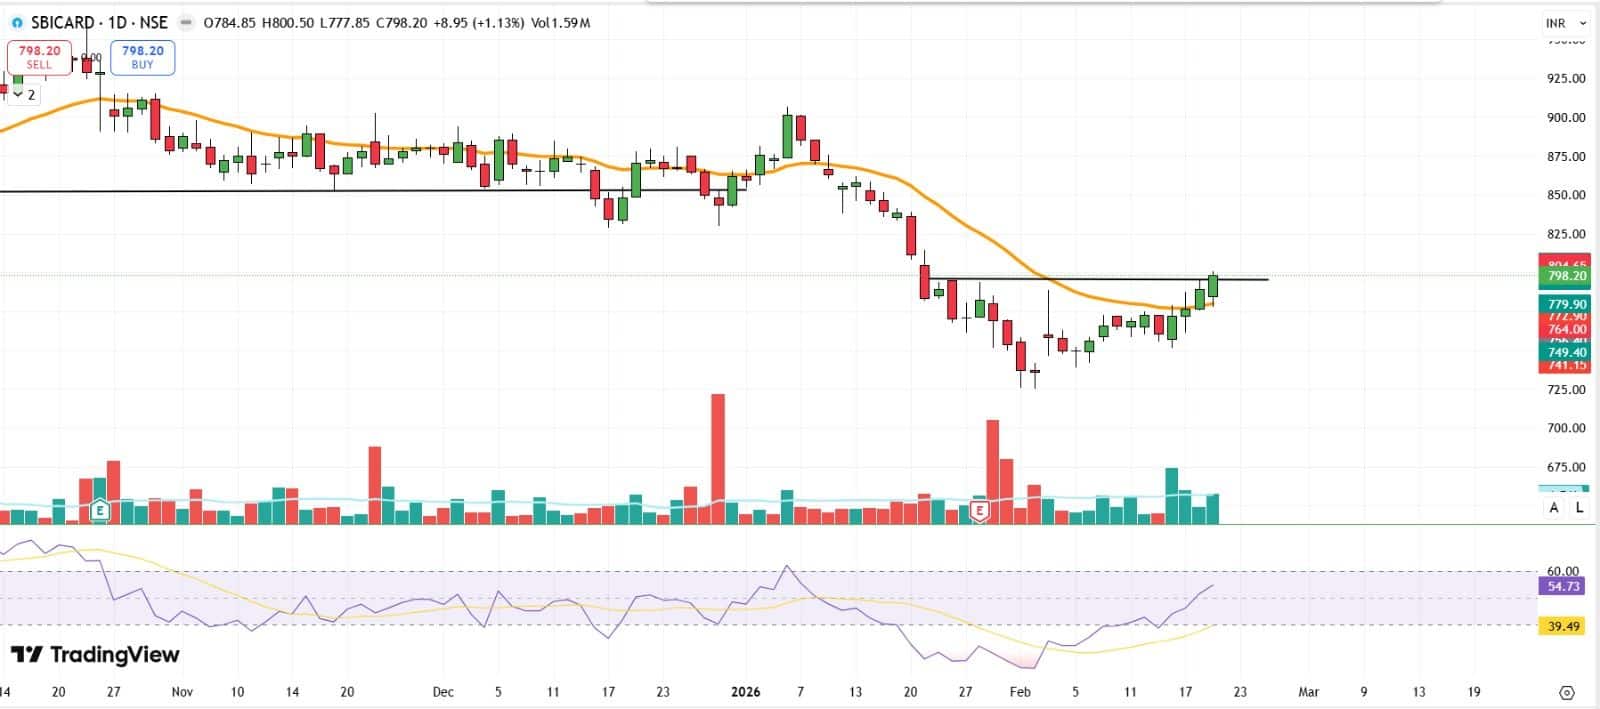The image size is (1600, 709).
Task: Open the INR currency dropdown
Action: [x=1566, y=23]
